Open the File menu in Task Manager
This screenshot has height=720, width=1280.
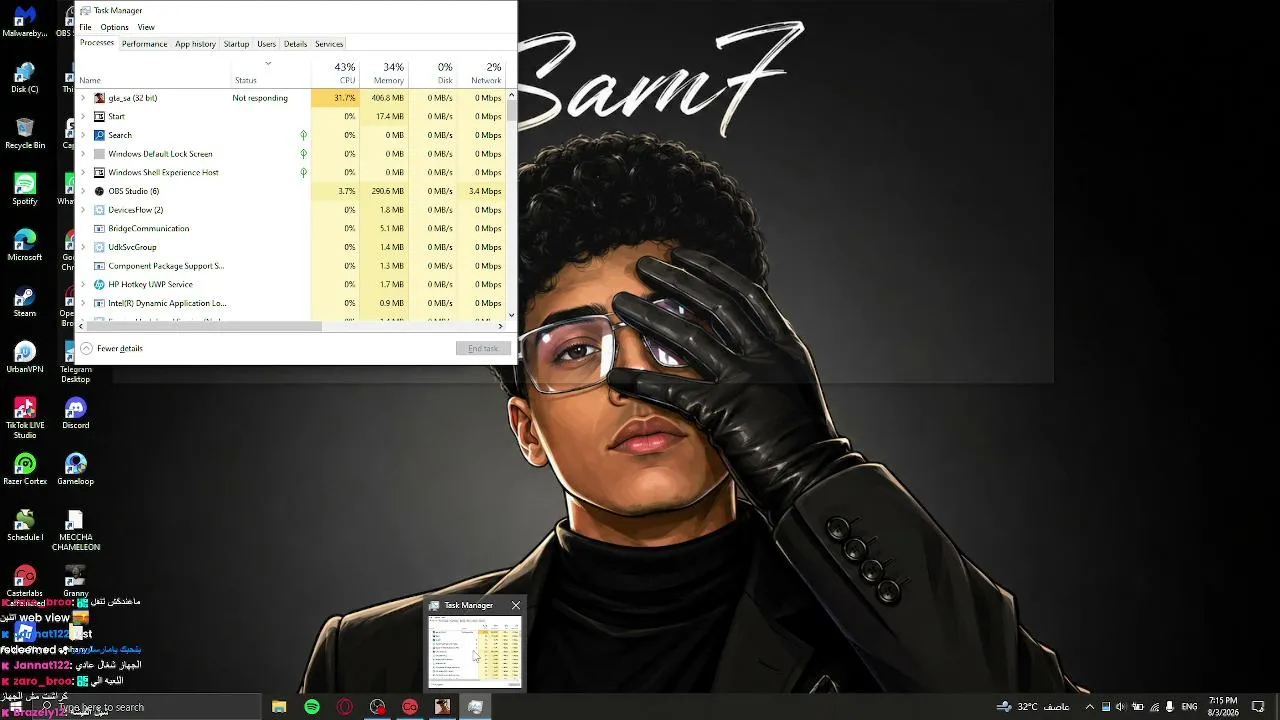pyautogui.click(x=85, y=27)
